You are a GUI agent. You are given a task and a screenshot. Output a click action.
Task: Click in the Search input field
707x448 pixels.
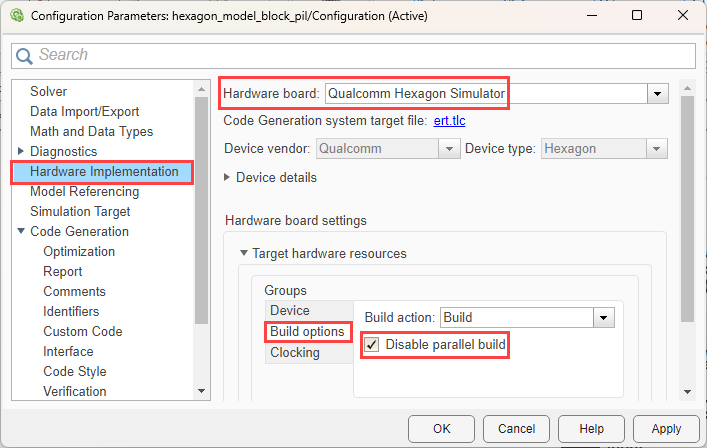(x=360, y=55)
